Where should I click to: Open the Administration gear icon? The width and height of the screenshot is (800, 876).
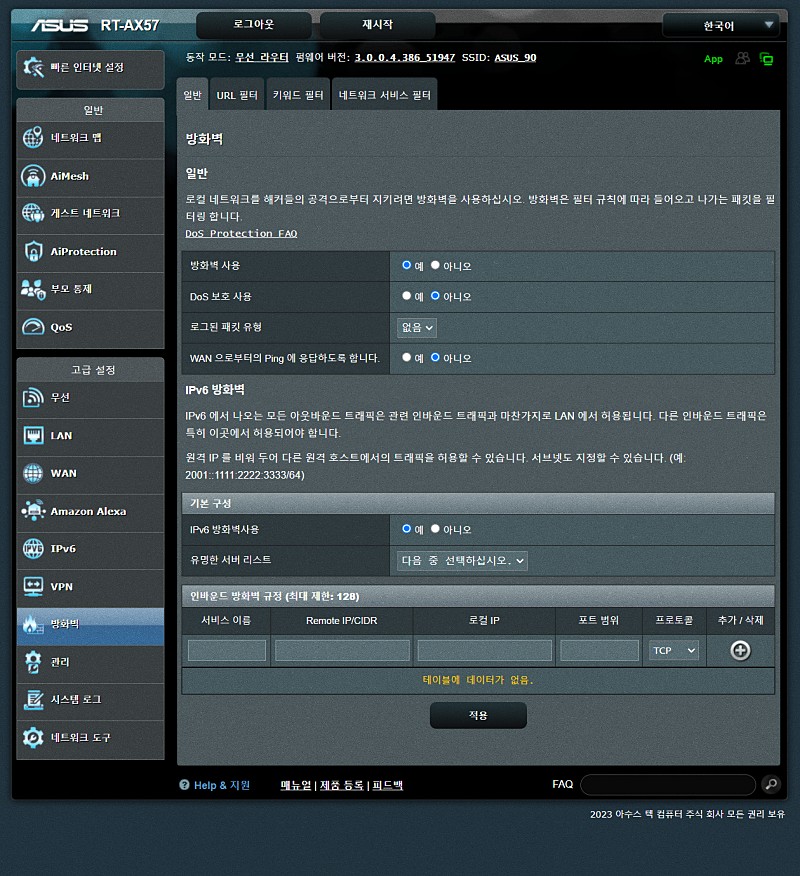(33, 662)
